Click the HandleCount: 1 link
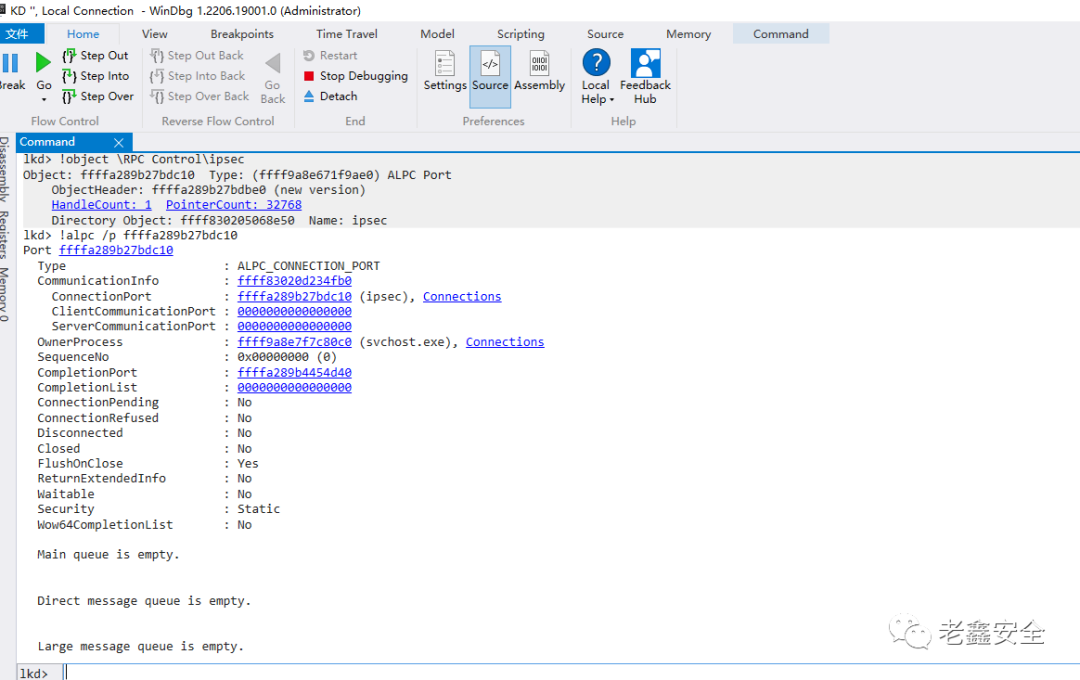This screenshot has width=1080, height=680. click(101, 205)
